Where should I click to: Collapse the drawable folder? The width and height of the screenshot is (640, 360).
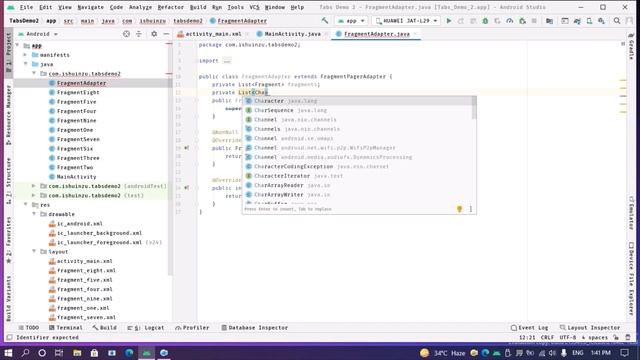(34, 214)
